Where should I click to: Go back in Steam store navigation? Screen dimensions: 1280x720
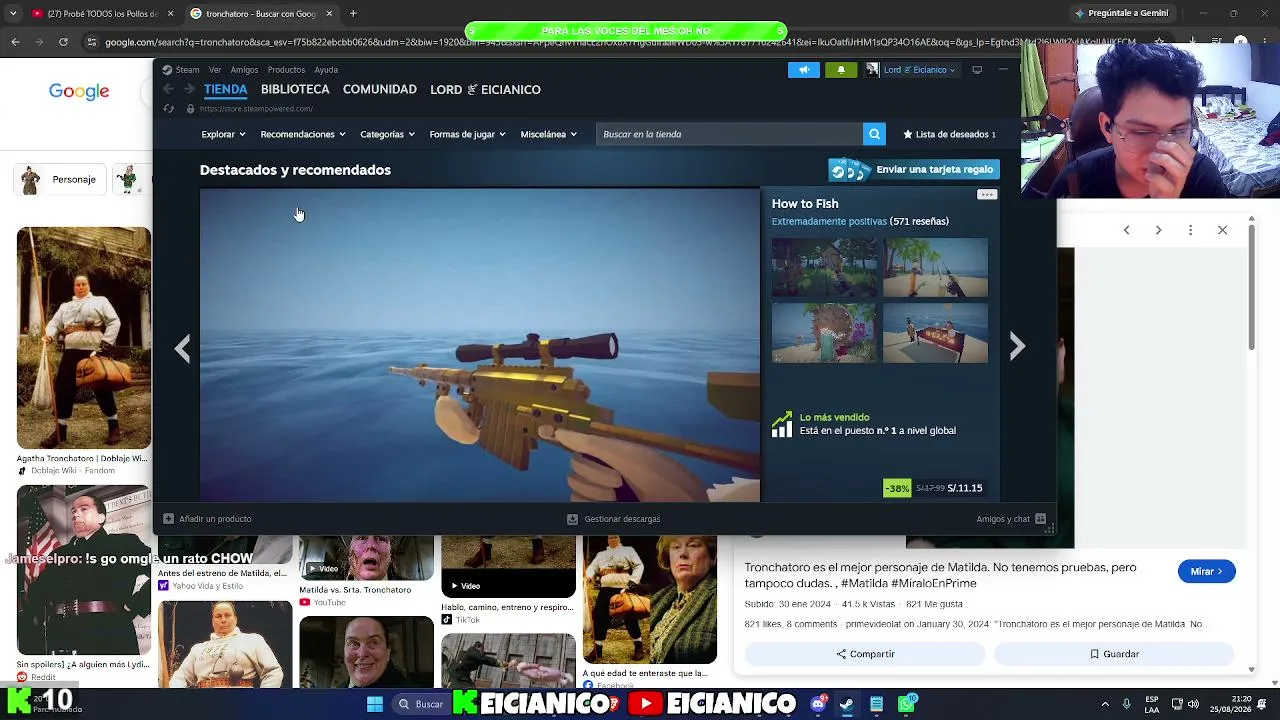pos(168,90)
